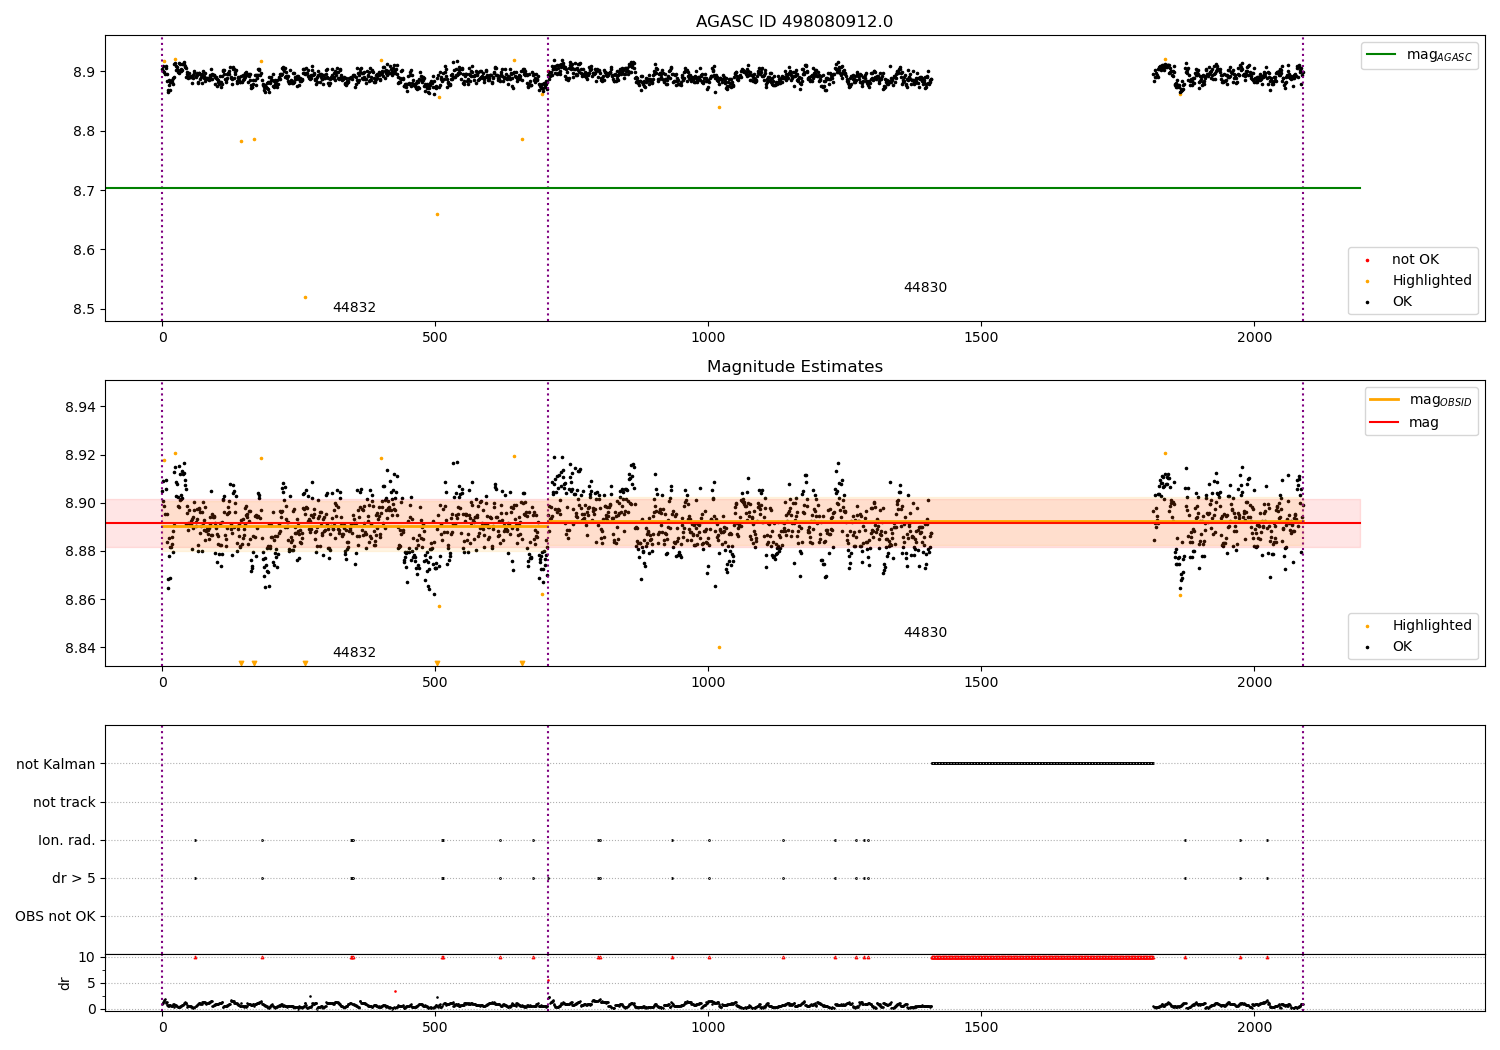The image size is (1500, 1050).
Task: Click the 8.8 y-axis tick label
Action: pyautogui.click(x=82, y=131)
